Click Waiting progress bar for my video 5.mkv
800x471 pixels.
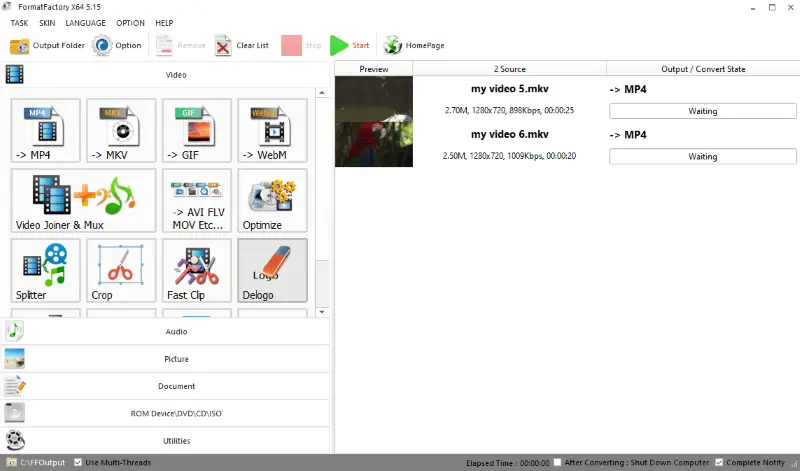point(703,111)
